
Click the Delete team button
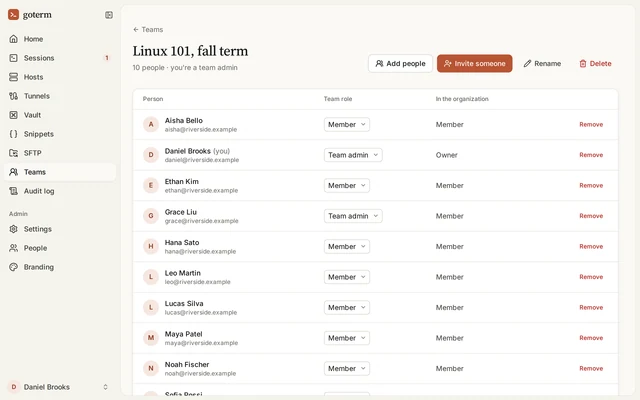click(x=595, y=63)
